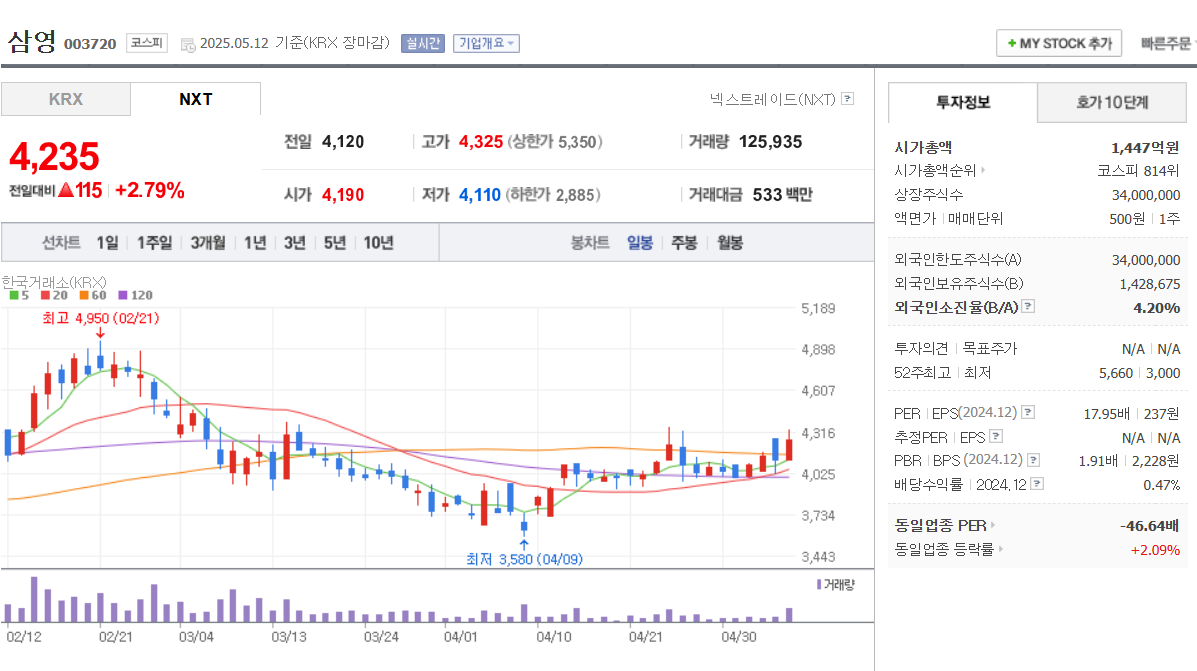Image resolution: width=1197 pixels, height=671 pixels.
Task: Switch to the KRX price tab
Action: 65,99
